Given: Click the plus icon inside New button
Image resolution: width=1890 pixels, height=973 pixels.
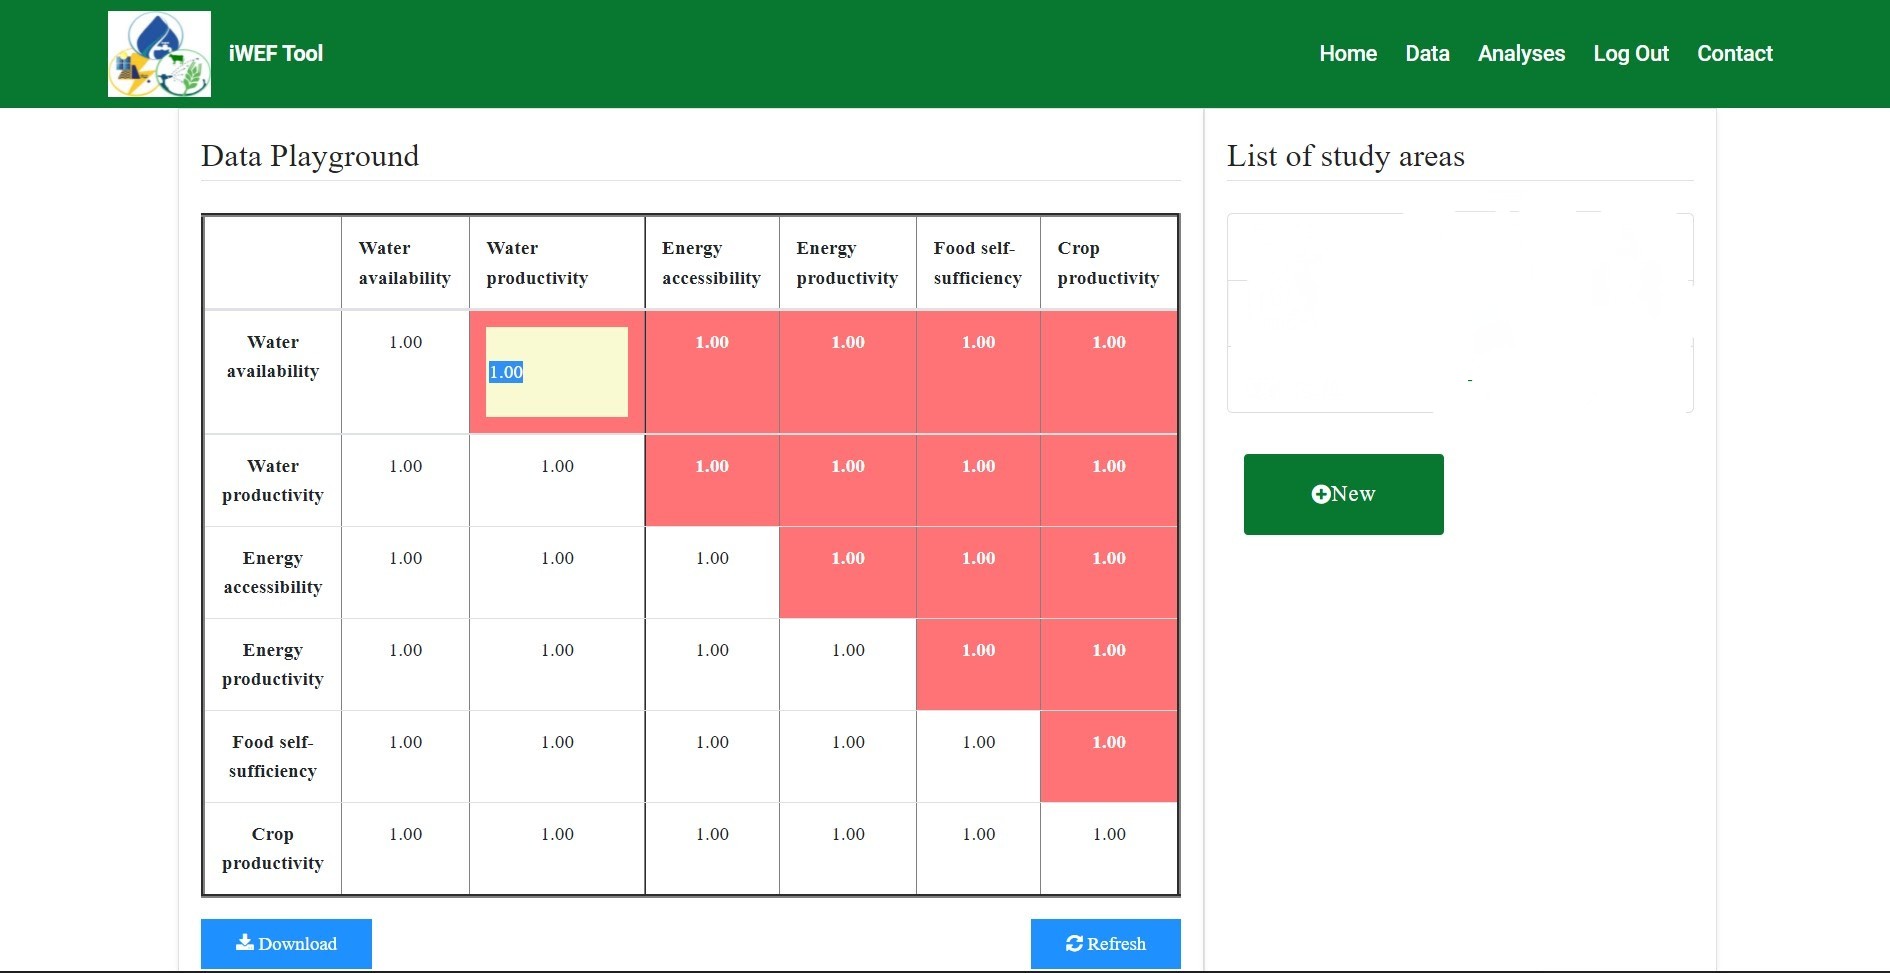Looking at the screenshot, I should pyautogui.click(x=1320, y=493).
